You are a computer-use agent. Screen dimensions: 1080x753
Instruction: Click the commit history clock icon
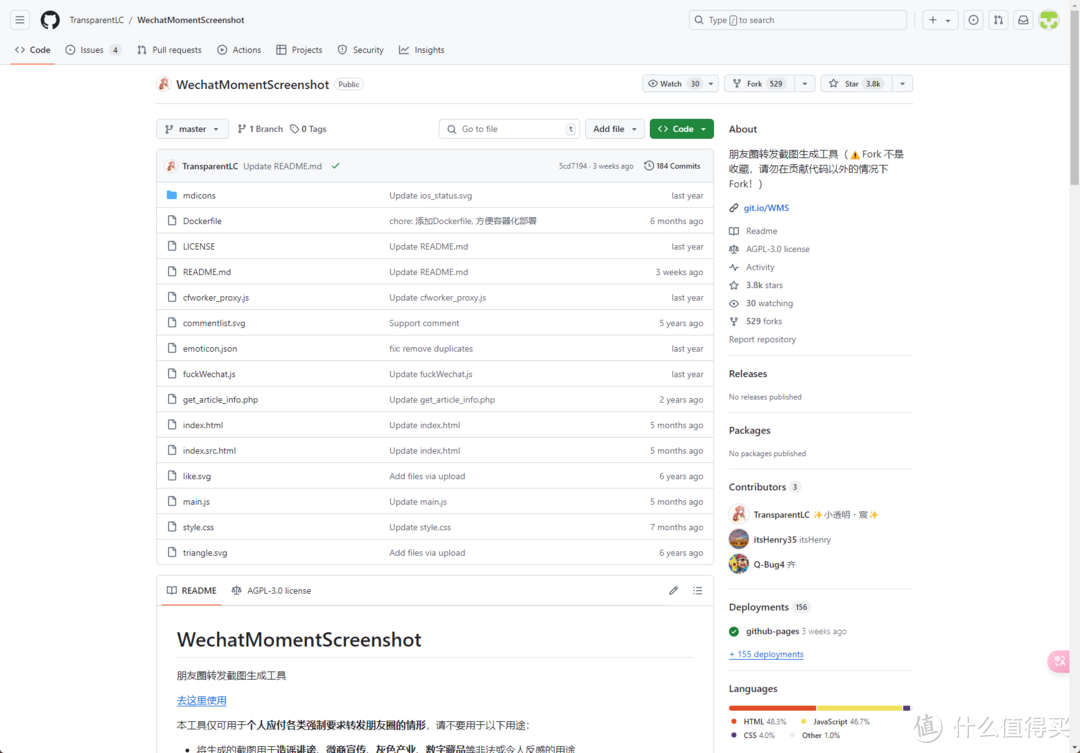tap(649, 166)
